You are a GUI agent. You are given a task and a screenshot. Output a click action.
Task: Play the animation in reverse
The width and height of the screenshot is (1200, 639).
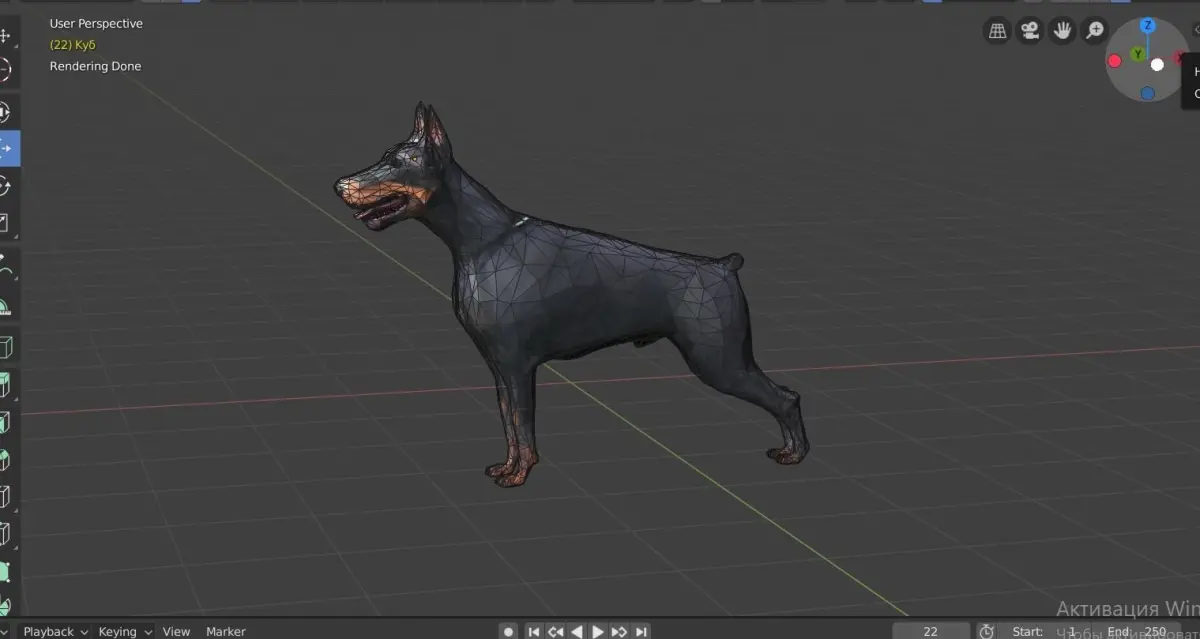(x=576, y=631)
